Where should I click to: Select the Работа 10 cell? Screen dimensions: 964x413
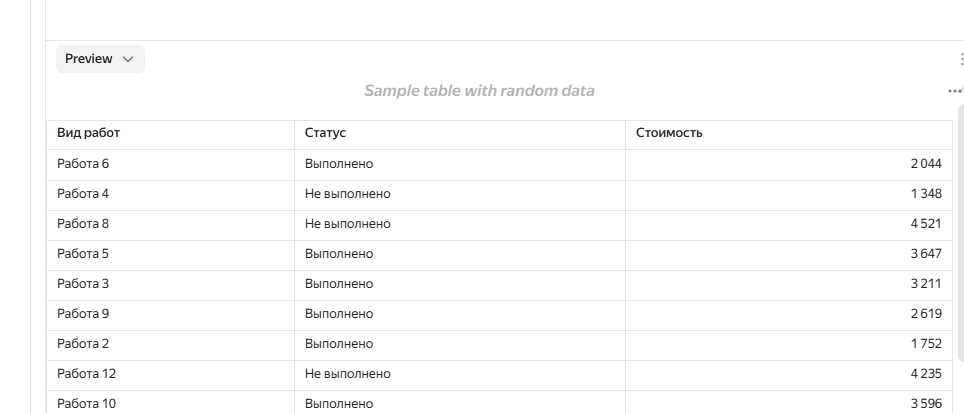coord(170,402)
